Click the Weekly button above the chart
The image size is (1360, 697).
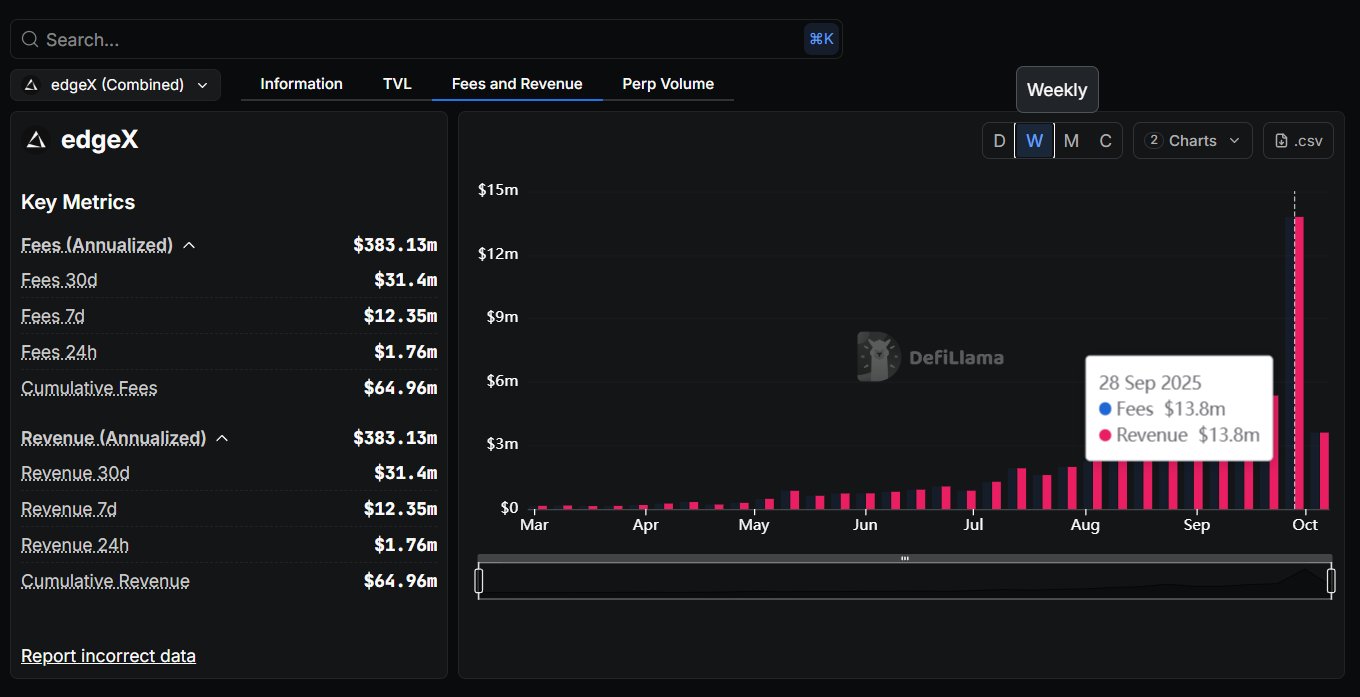point(1057,89)
